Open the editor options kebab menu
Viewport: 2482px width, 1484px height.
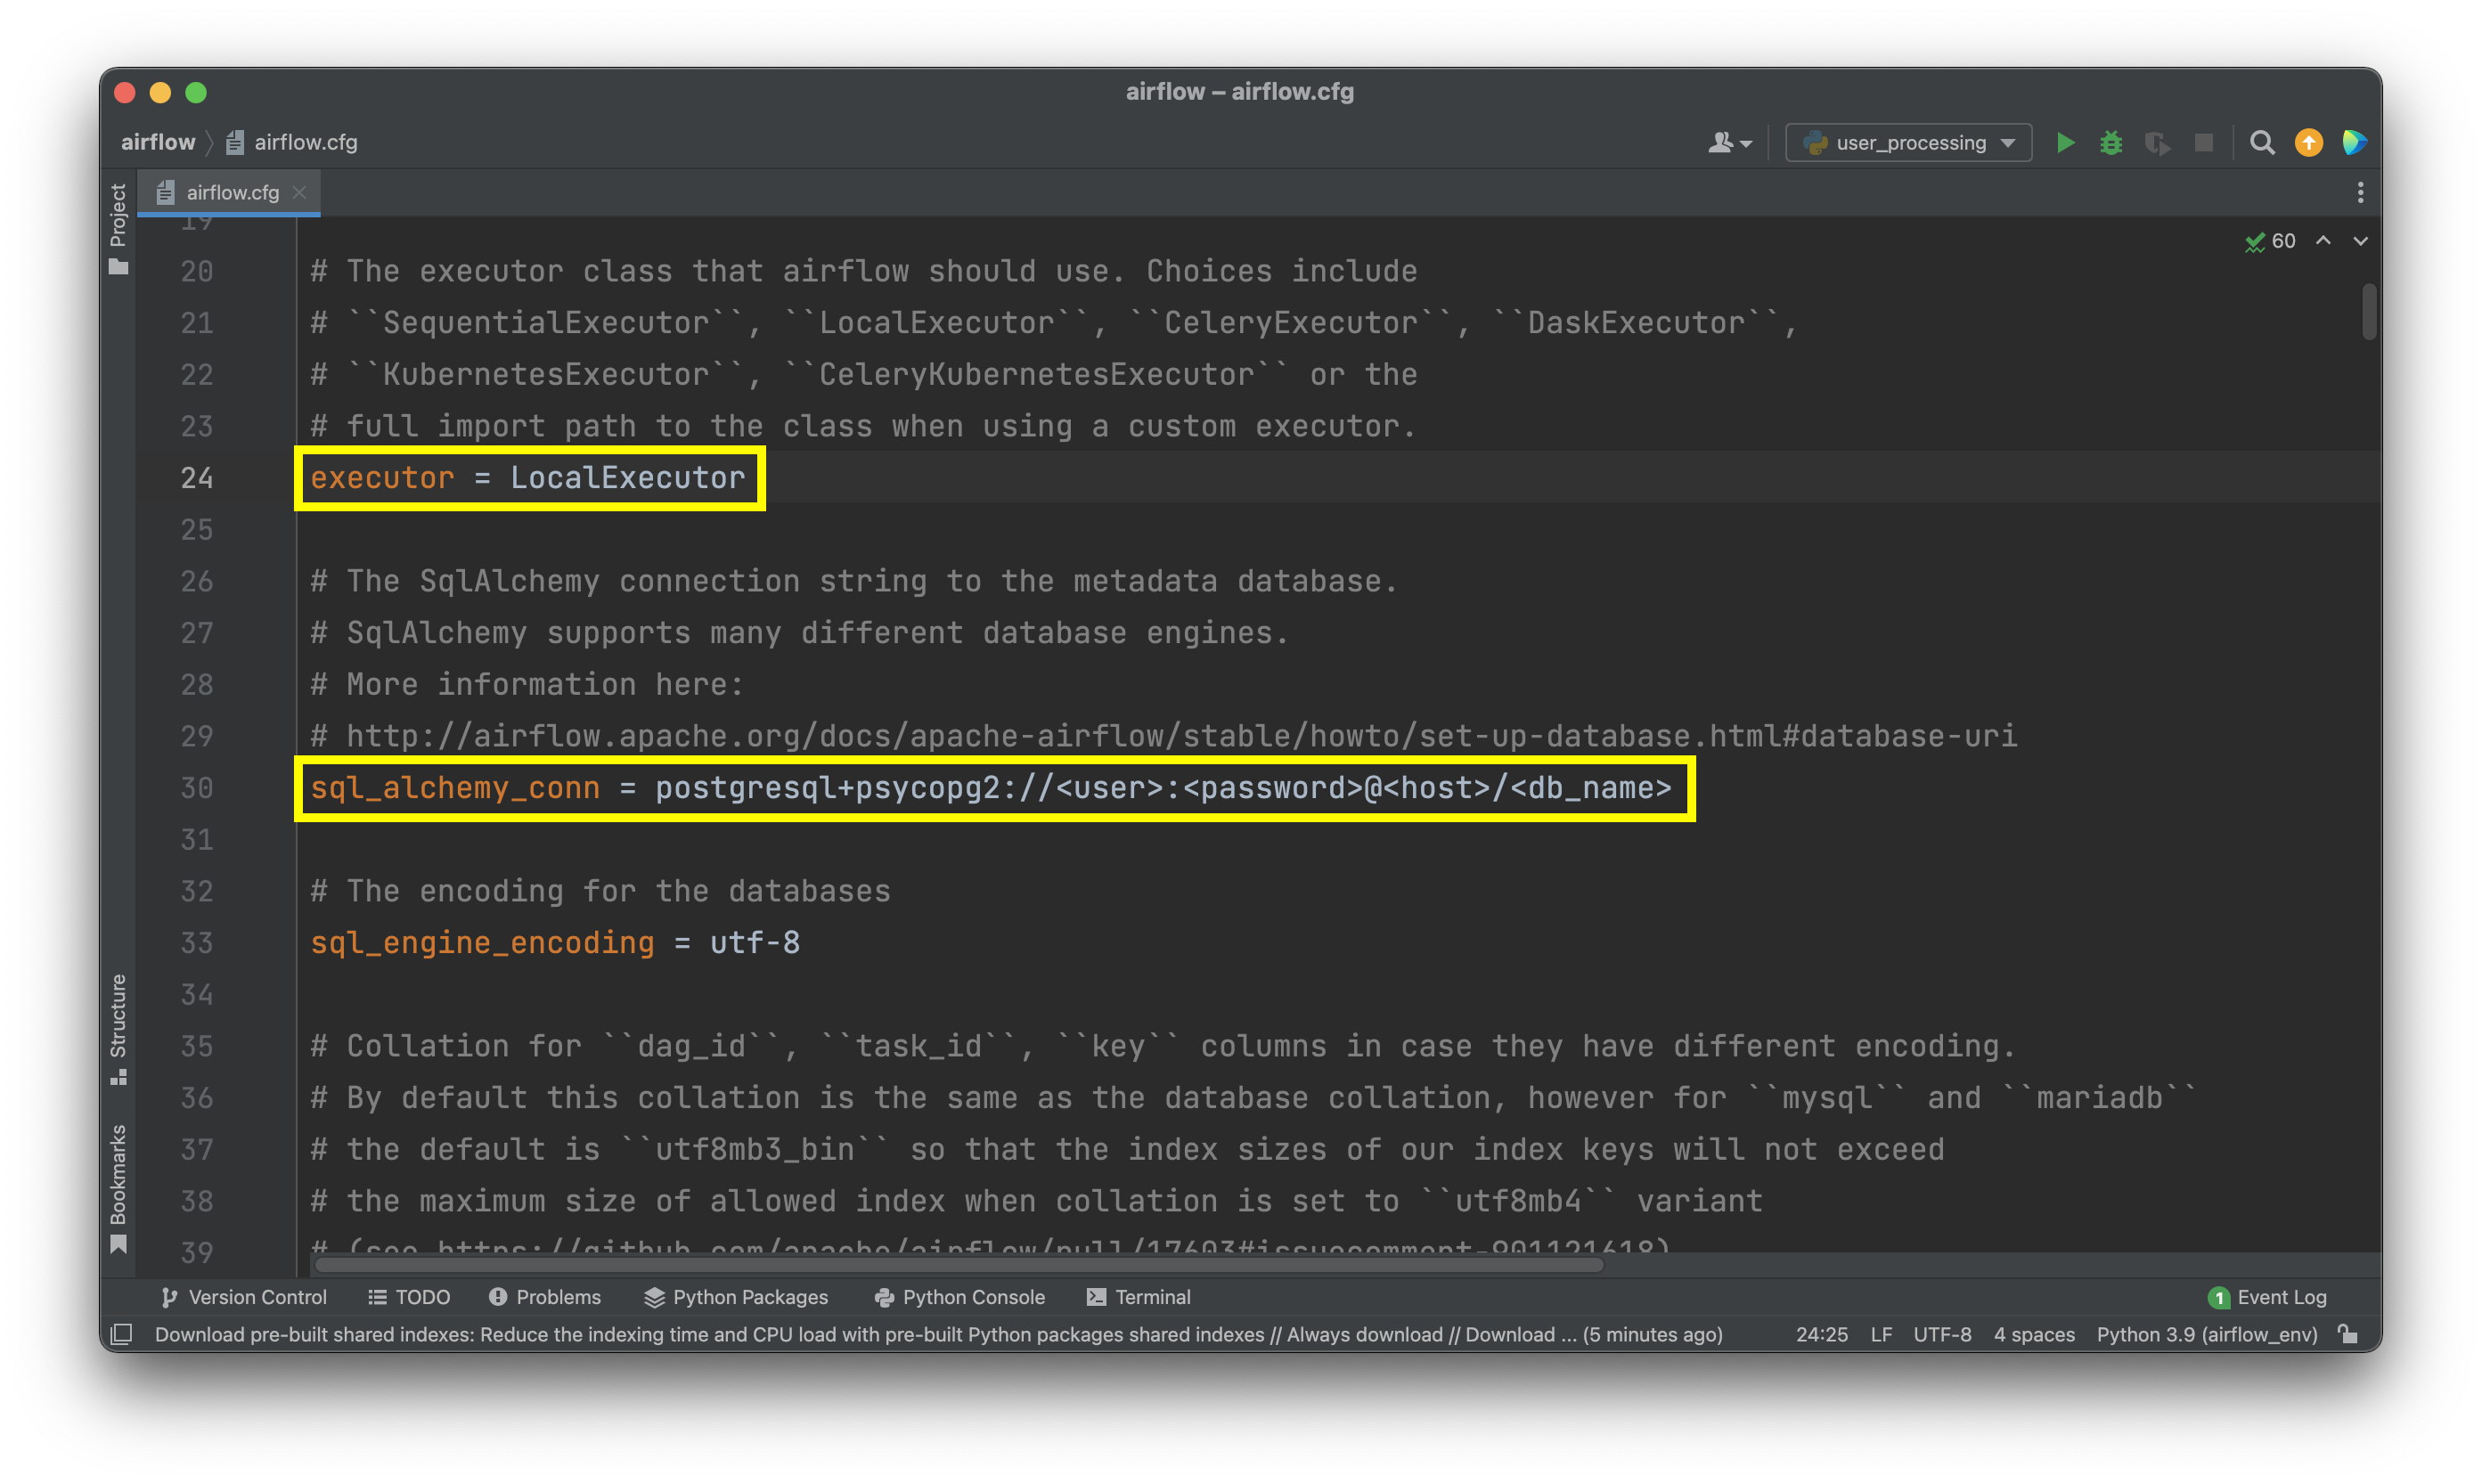(x=2361, y=192)
